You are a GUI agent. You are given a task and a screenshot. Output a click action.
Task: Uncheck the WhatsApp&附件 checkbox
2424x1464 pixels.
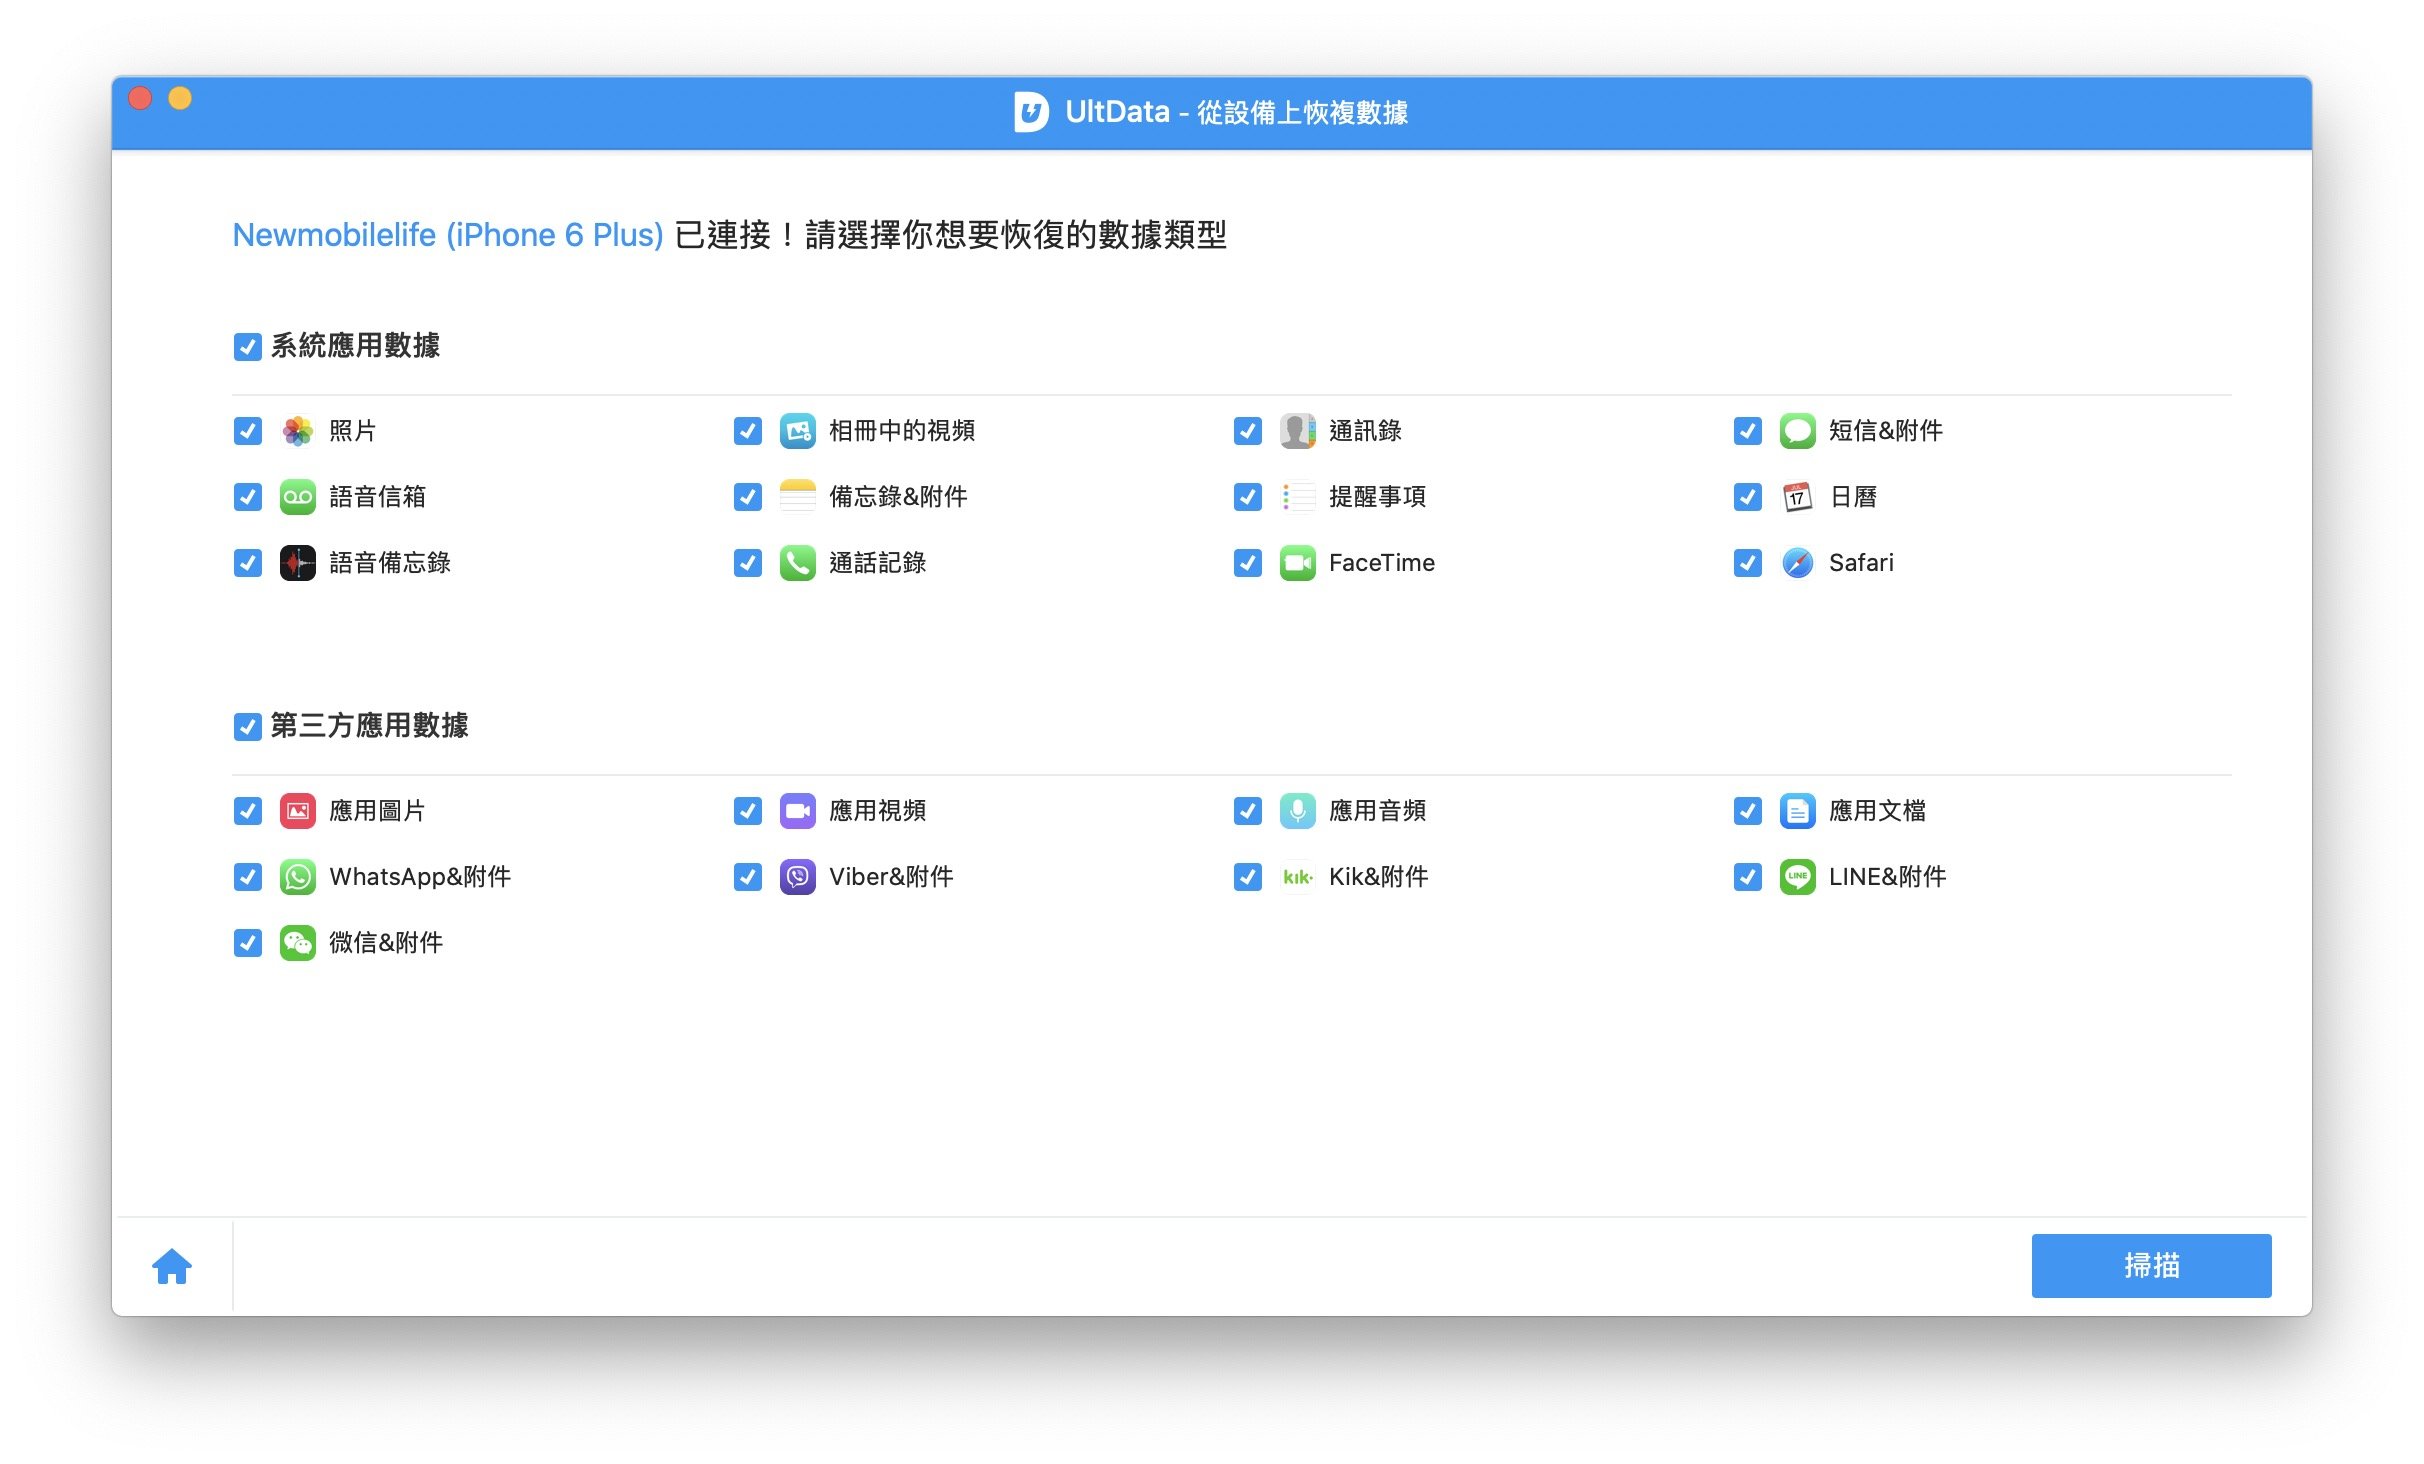tap(247, 877)
